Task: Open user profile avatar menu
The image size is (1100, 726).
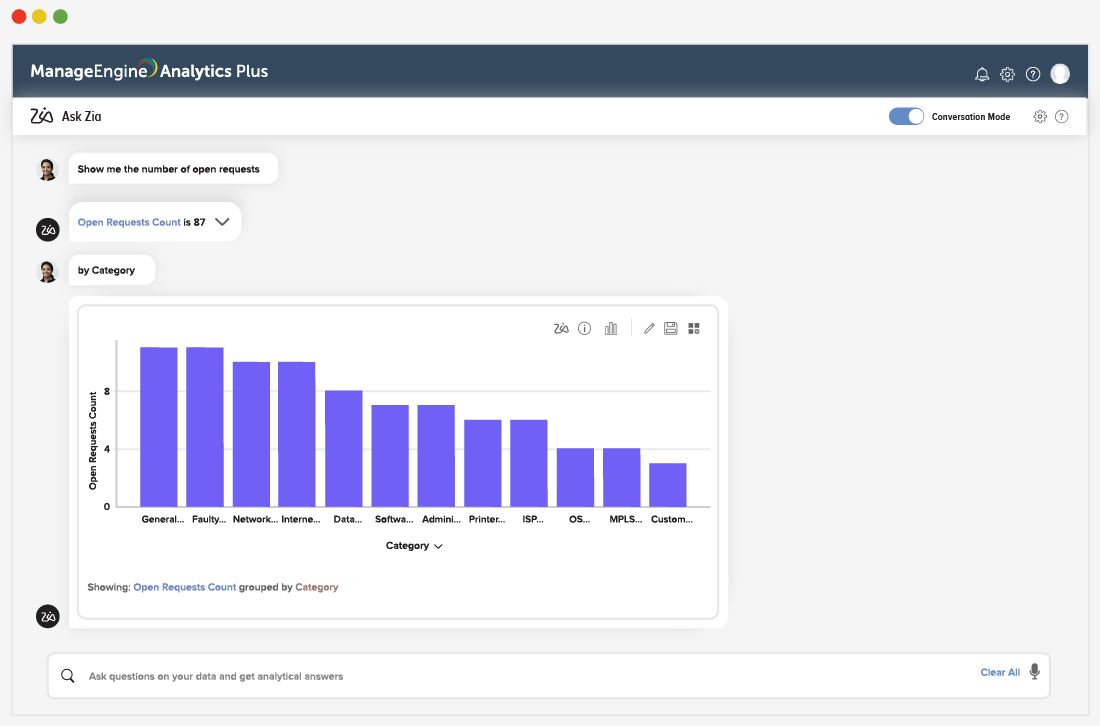Action: (1060, 73)
